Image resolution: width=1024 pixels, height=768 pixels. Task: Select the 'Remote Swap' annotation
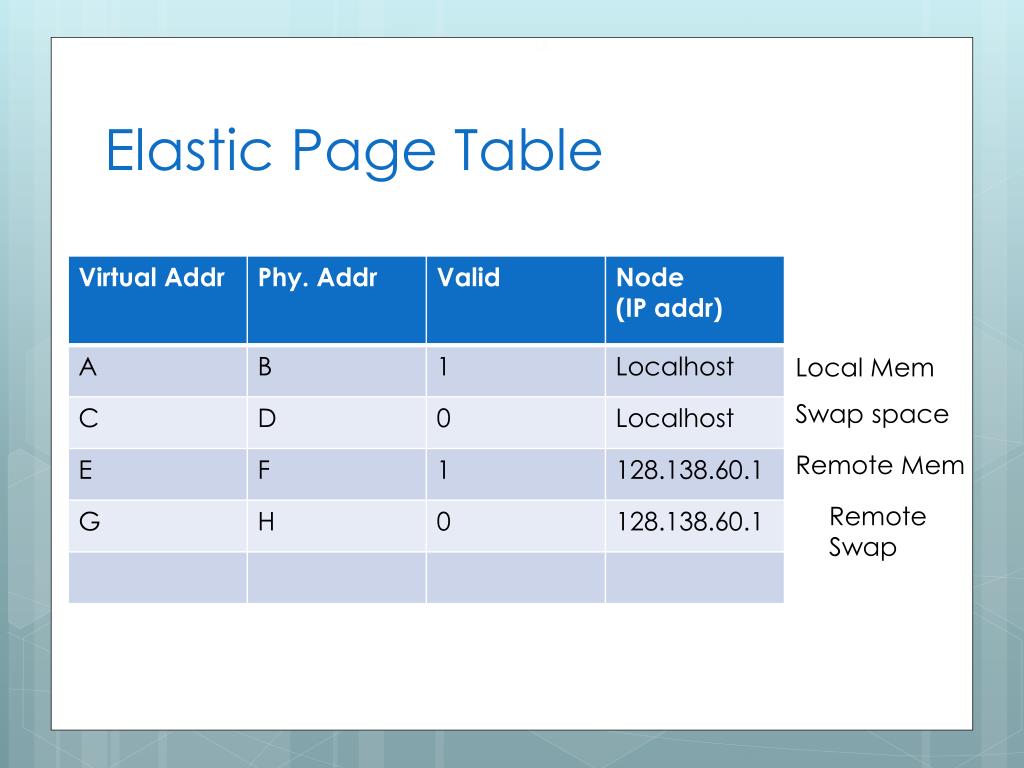point(878,532)
